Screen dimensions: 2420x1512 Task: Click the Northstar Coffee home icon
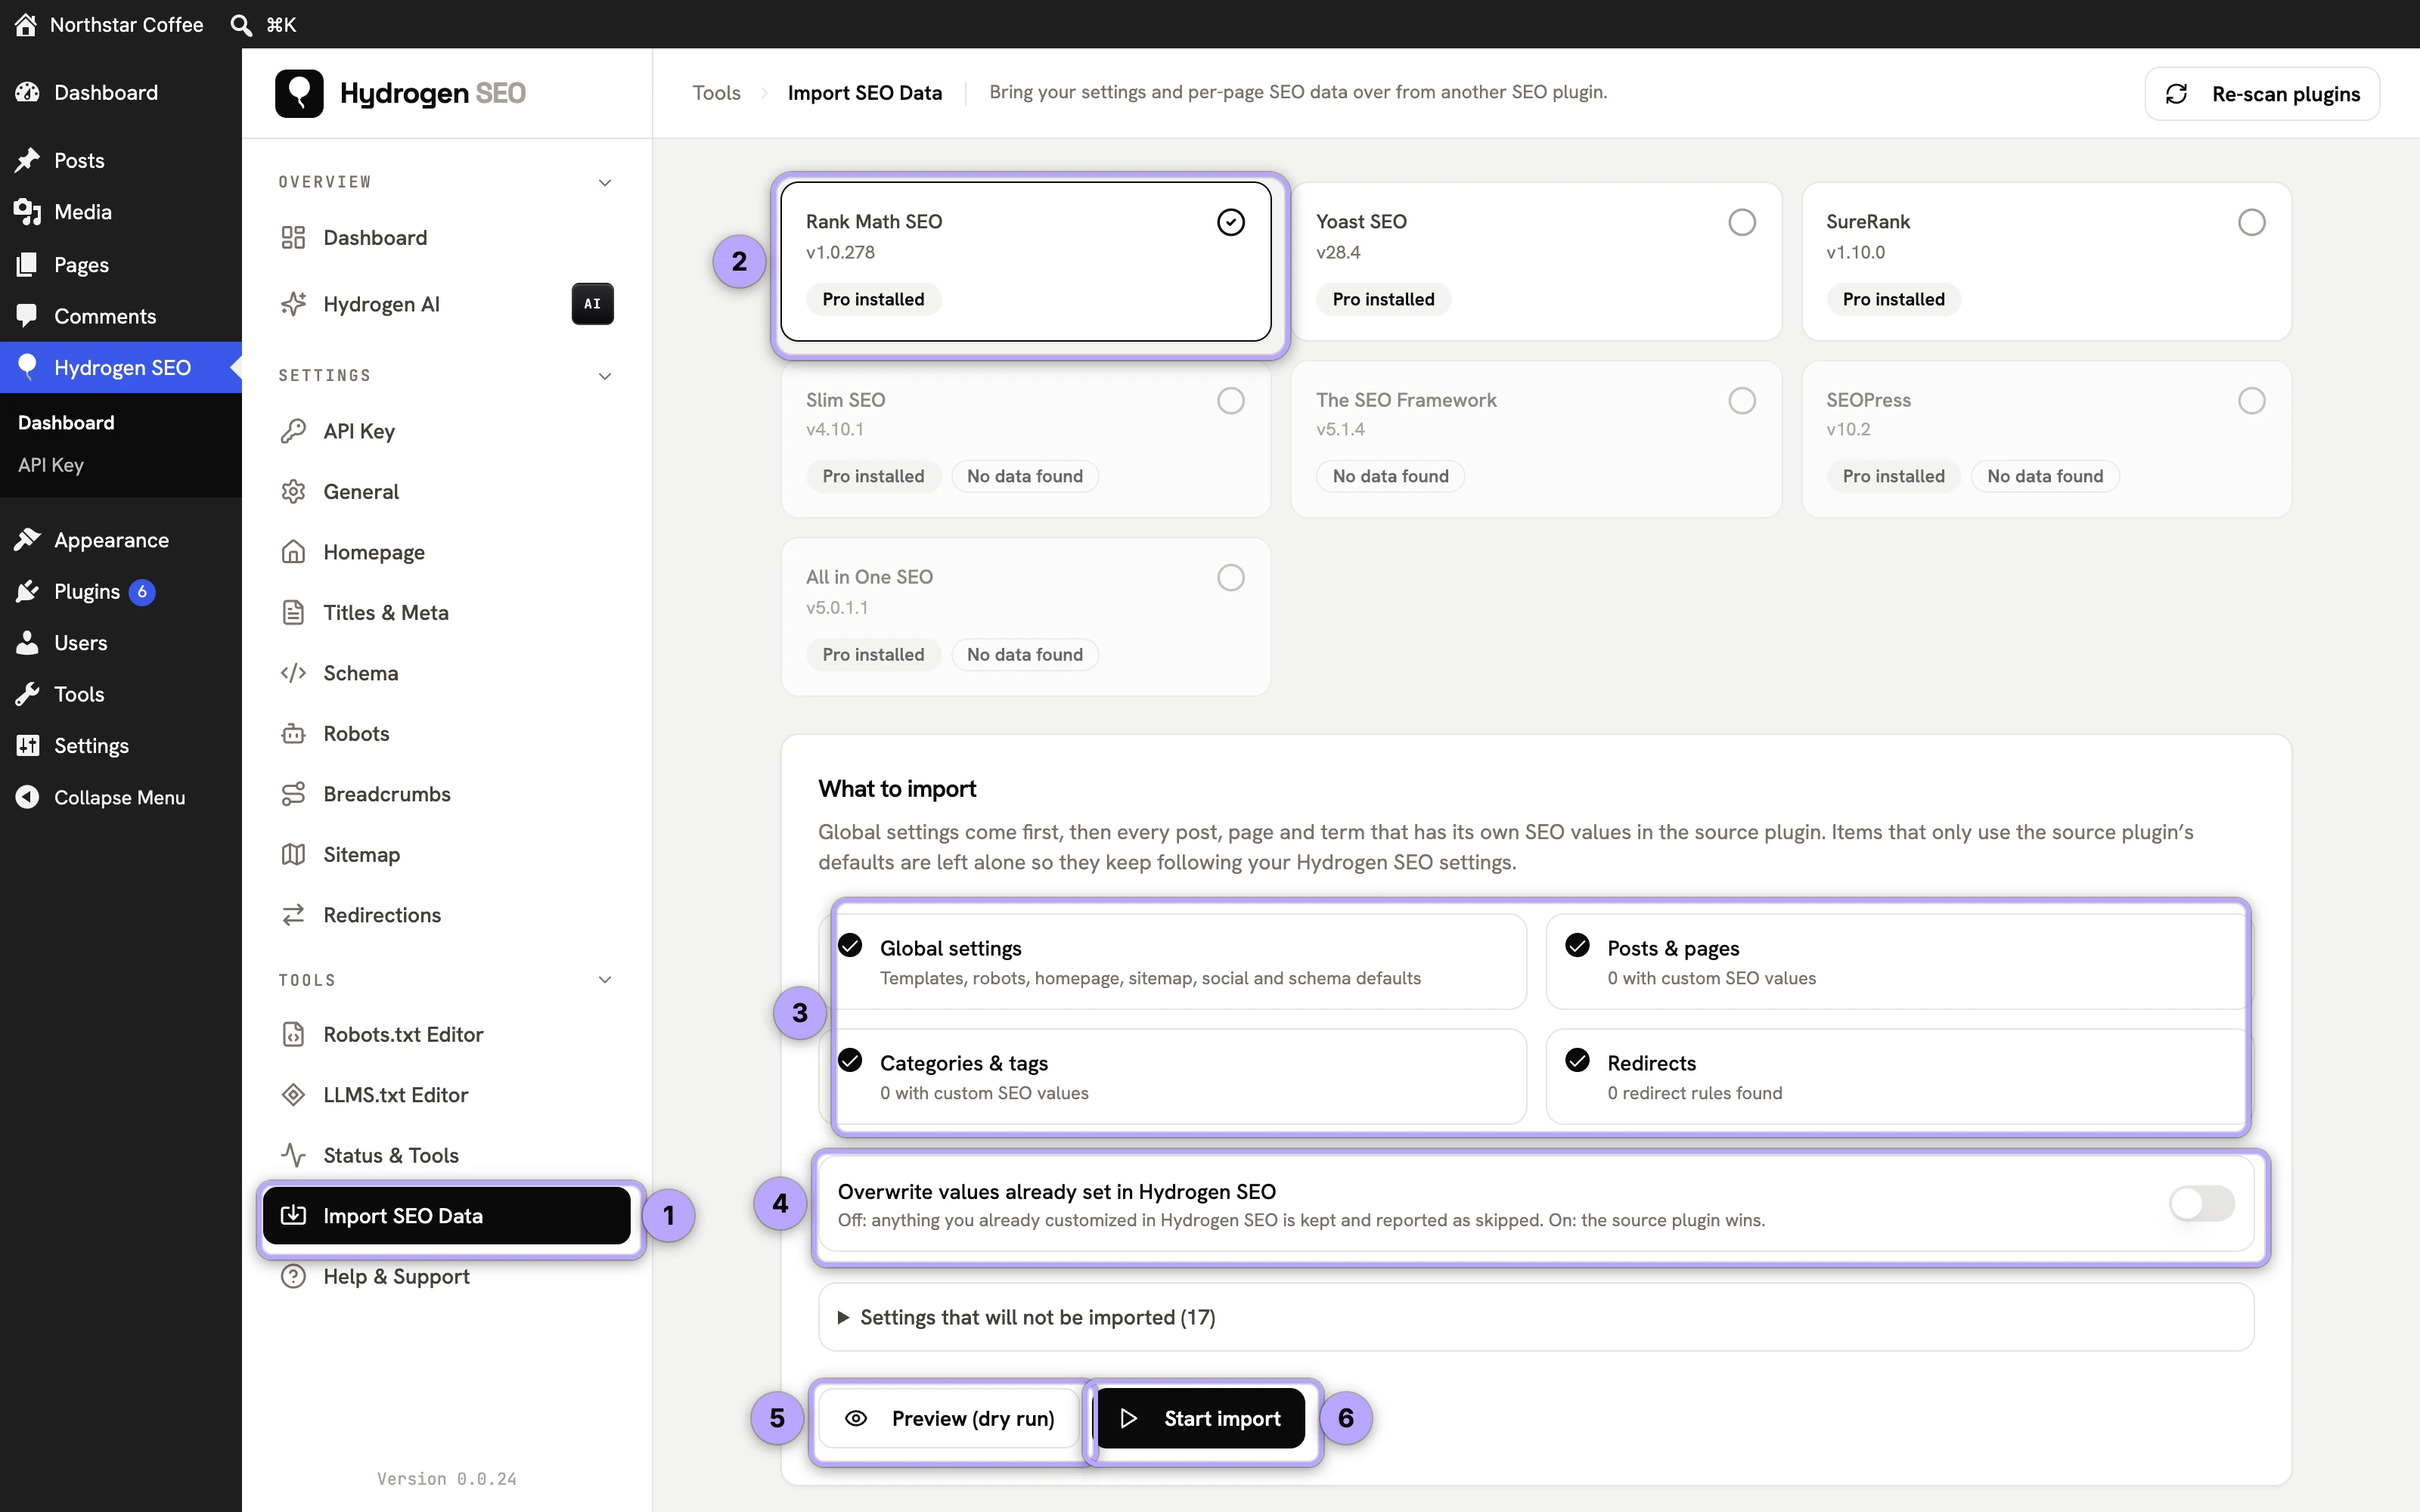coord(26,24)
